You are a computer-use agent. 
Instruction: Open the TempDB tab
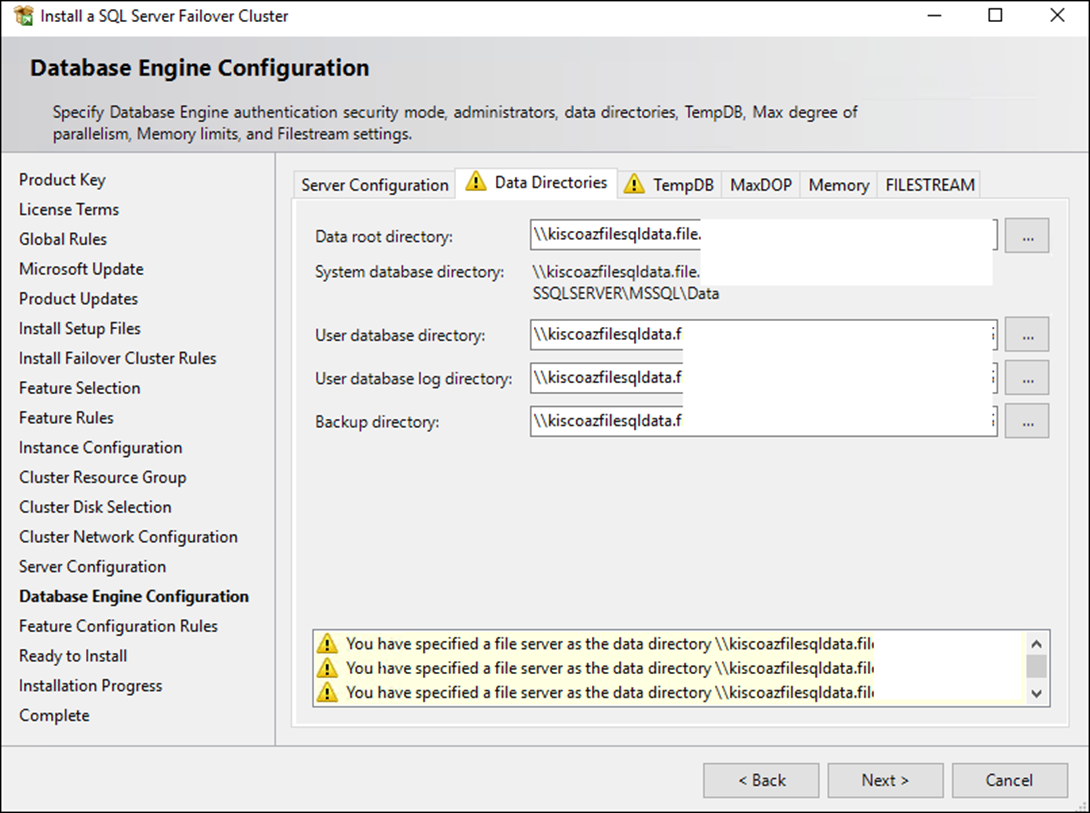(x=670, y=185)
